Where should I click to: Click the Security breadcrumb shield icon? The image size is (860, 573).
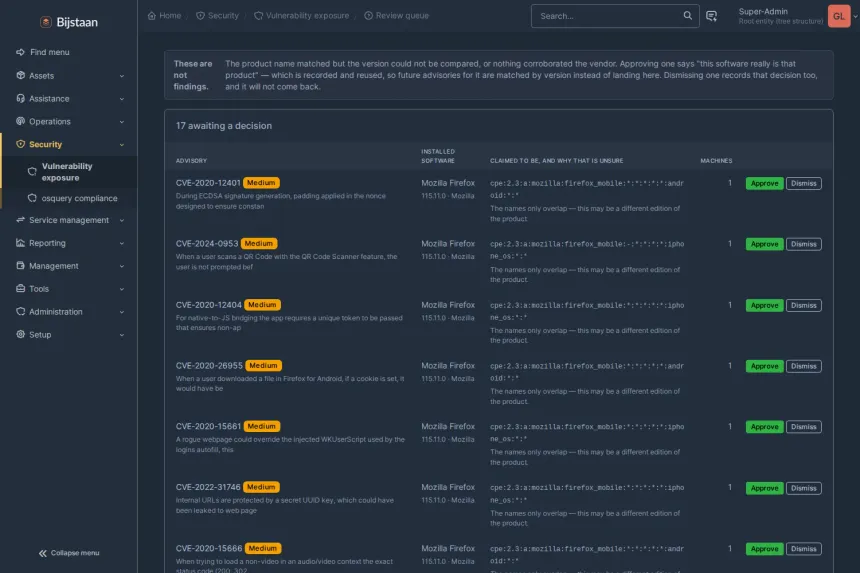coord(200,15)
